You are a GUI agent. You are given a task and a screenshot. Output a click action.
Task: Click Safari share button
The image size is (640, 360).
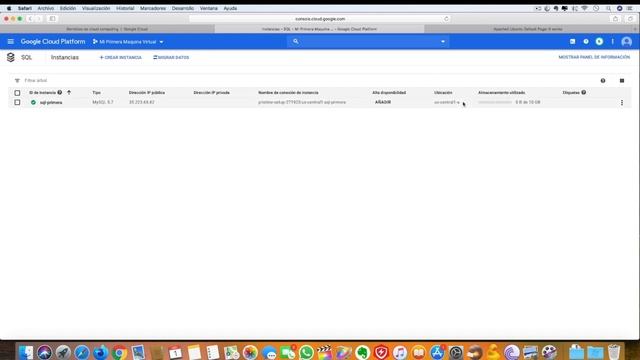(616, 19)
